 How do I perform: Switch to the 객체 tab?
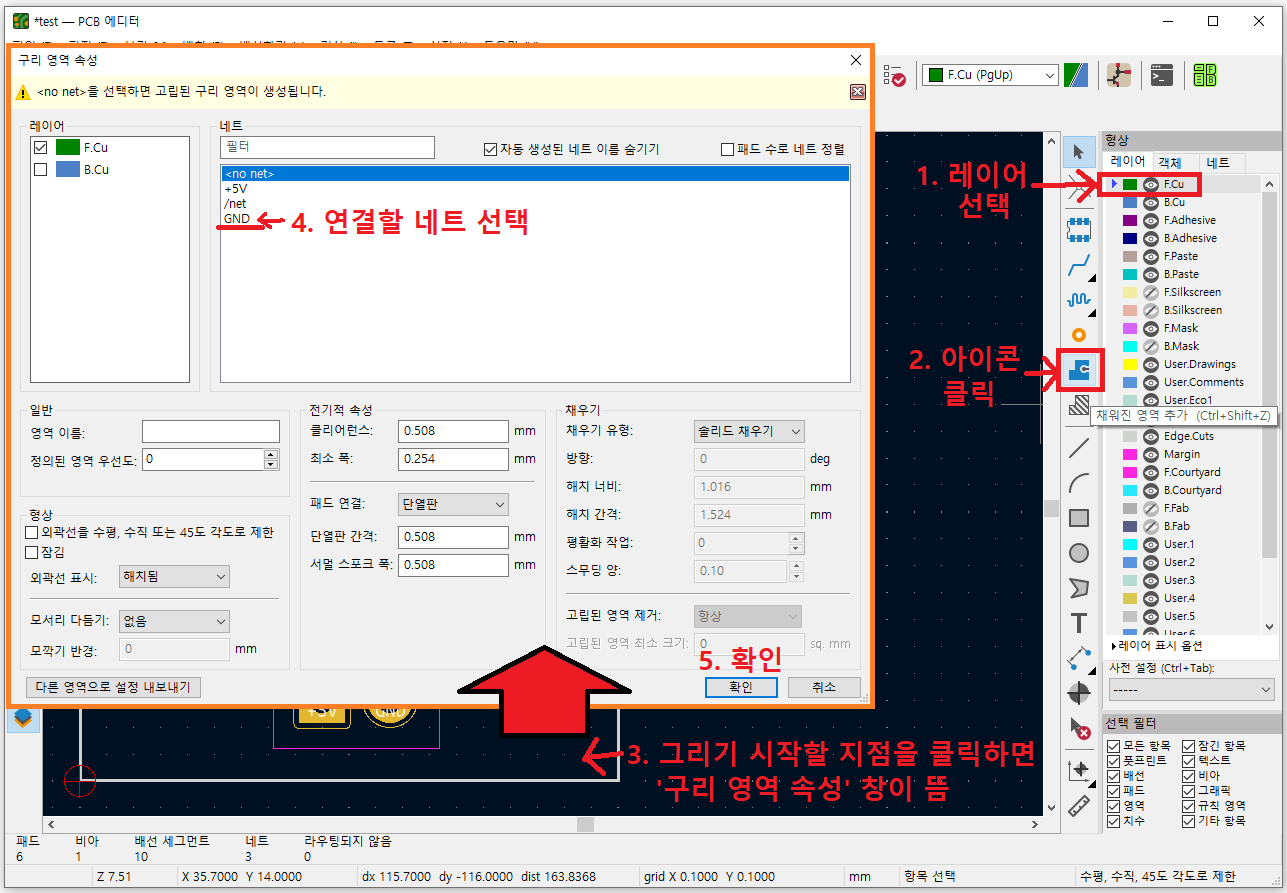click(1169, 162)
